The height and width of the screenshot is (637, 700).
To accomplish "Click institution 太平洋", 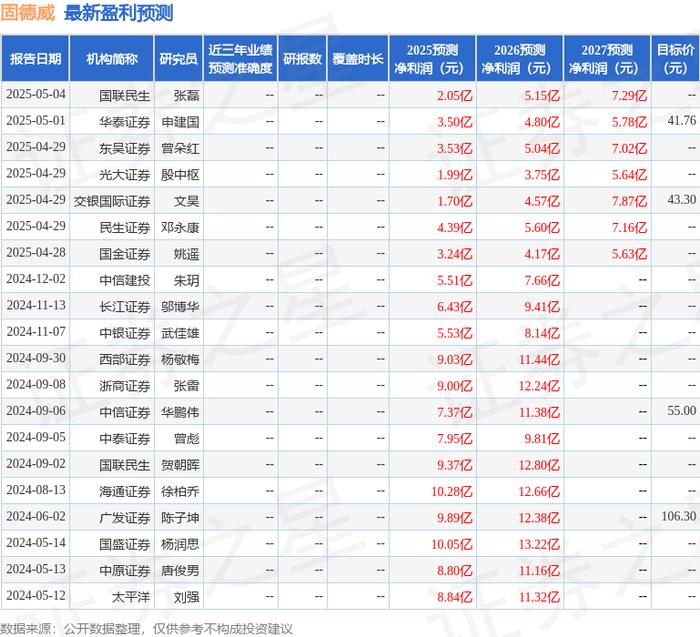I will [131, 597].
